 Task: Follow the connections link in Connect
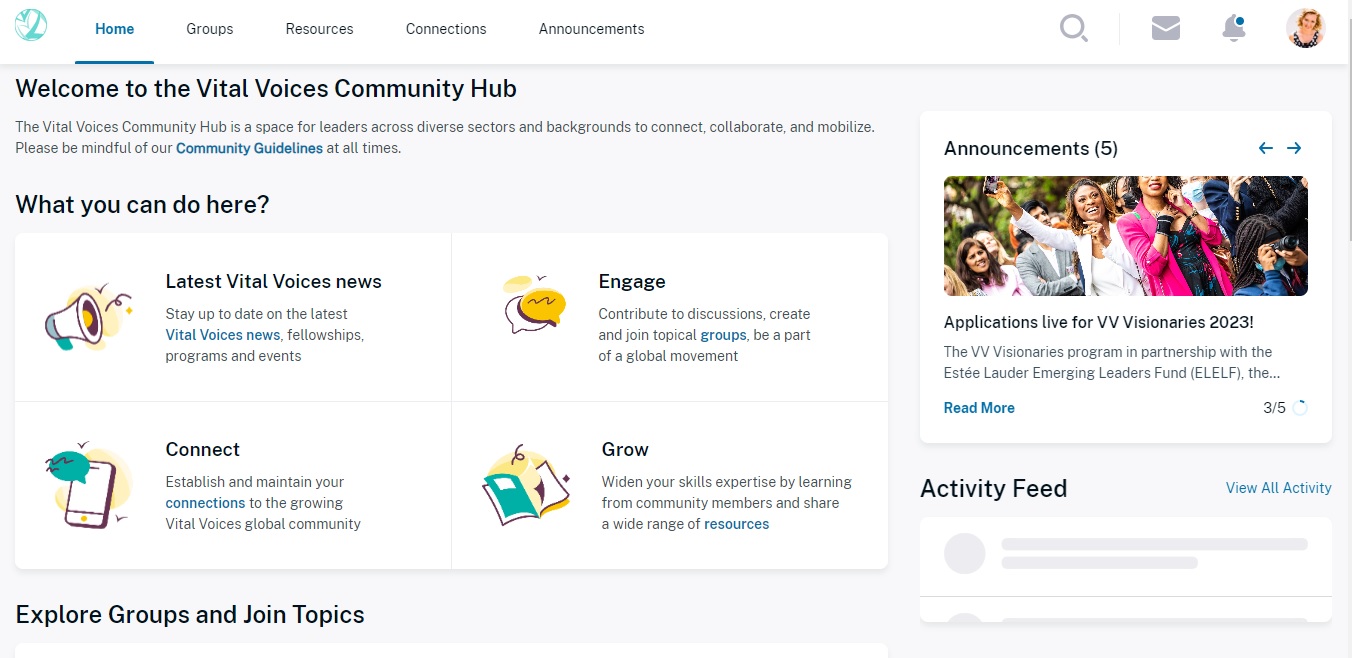tap(205, 503)
